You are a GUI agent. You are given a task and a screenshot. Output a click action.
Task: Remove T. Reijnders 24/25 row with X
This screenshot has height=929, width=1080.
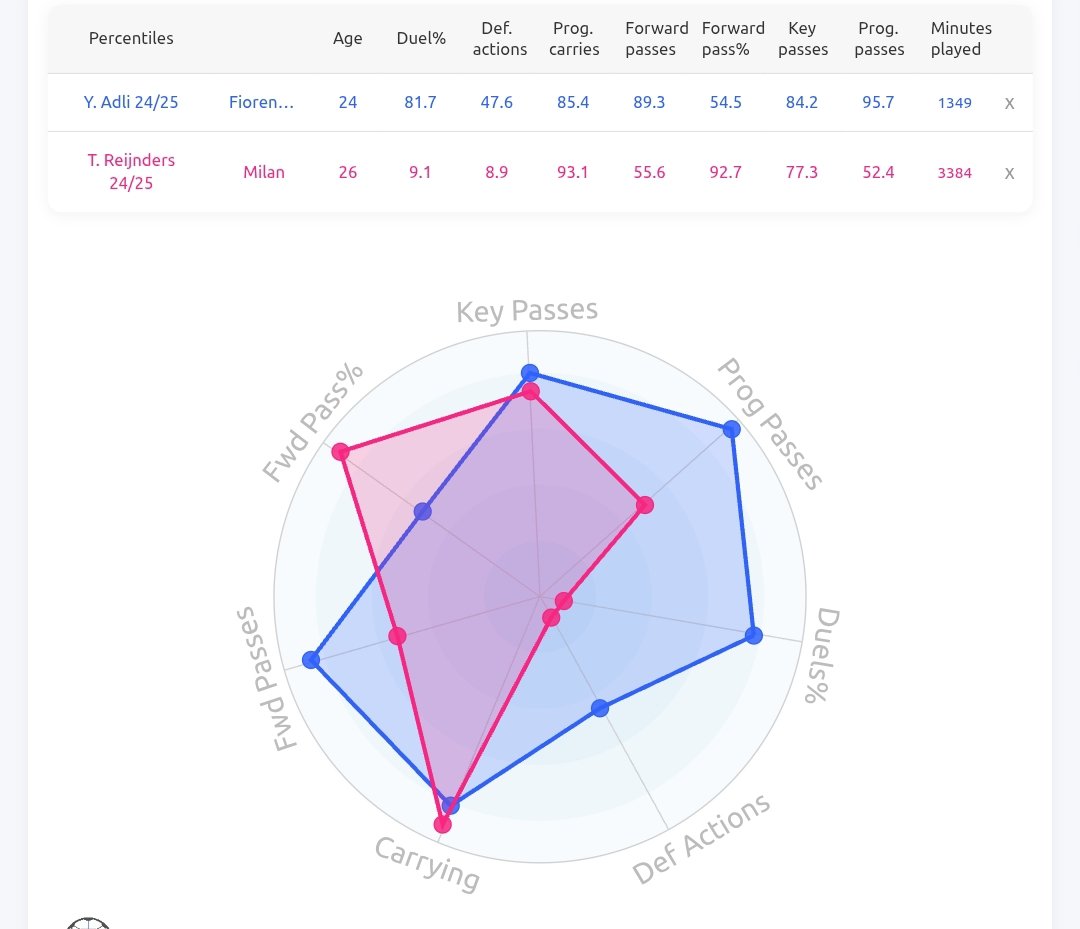pyautogui.click(x=1009, y=173)
